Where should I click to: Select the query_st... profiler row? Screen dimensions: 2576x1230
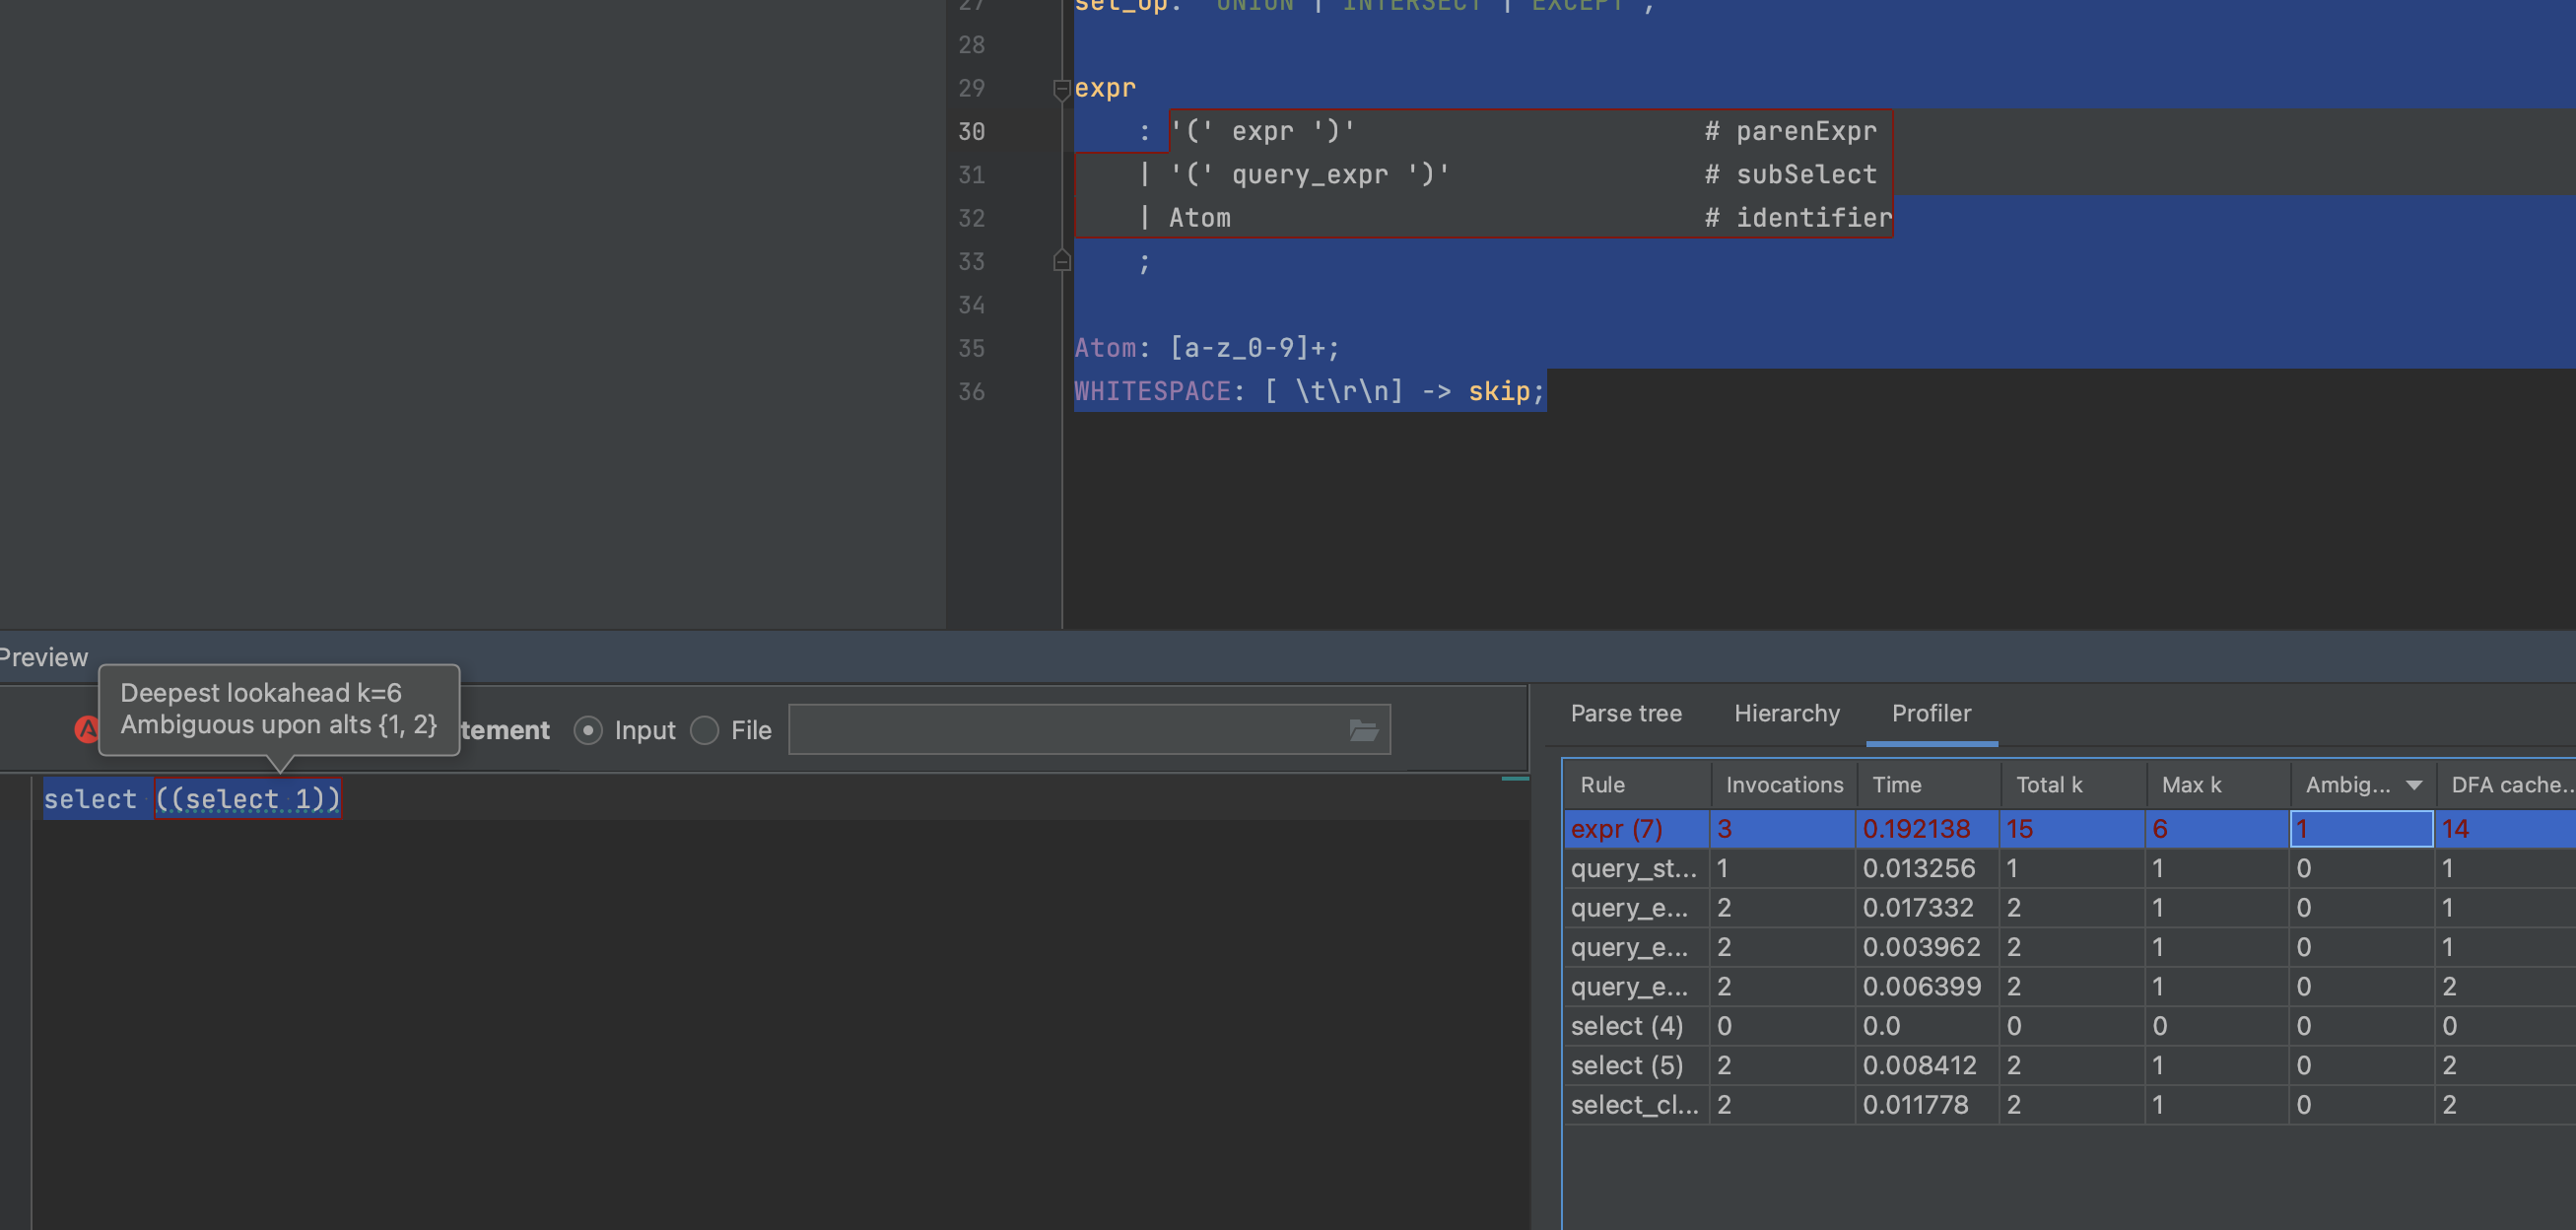[x=2070, y=868]
